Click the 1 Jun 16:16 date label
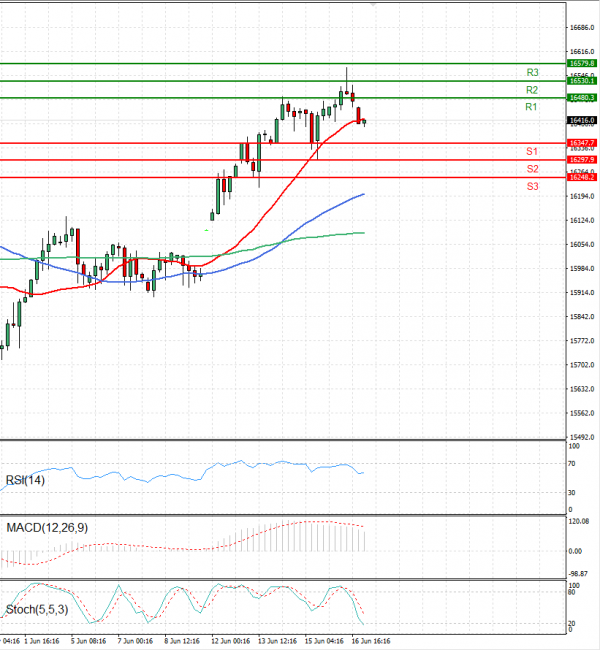The image size is (600, 650). point(41,641)
